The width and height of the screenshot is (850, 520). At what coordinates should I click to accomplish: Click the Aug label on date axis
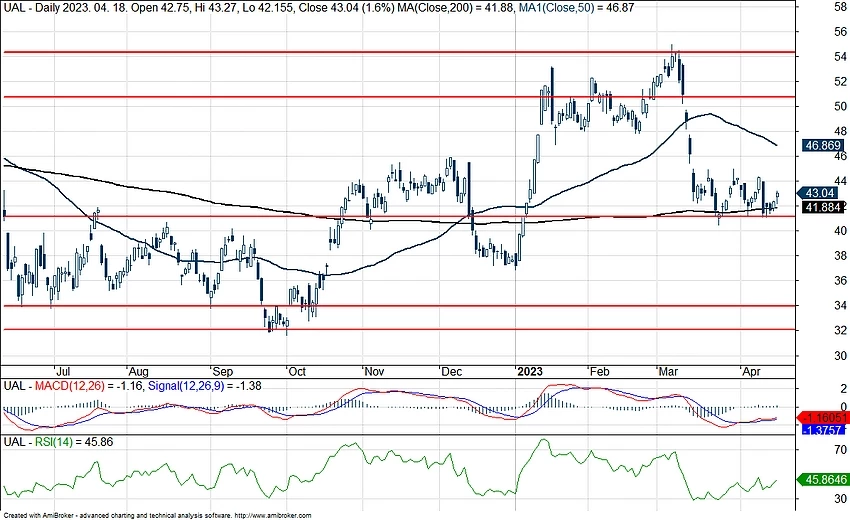point(138,371)
